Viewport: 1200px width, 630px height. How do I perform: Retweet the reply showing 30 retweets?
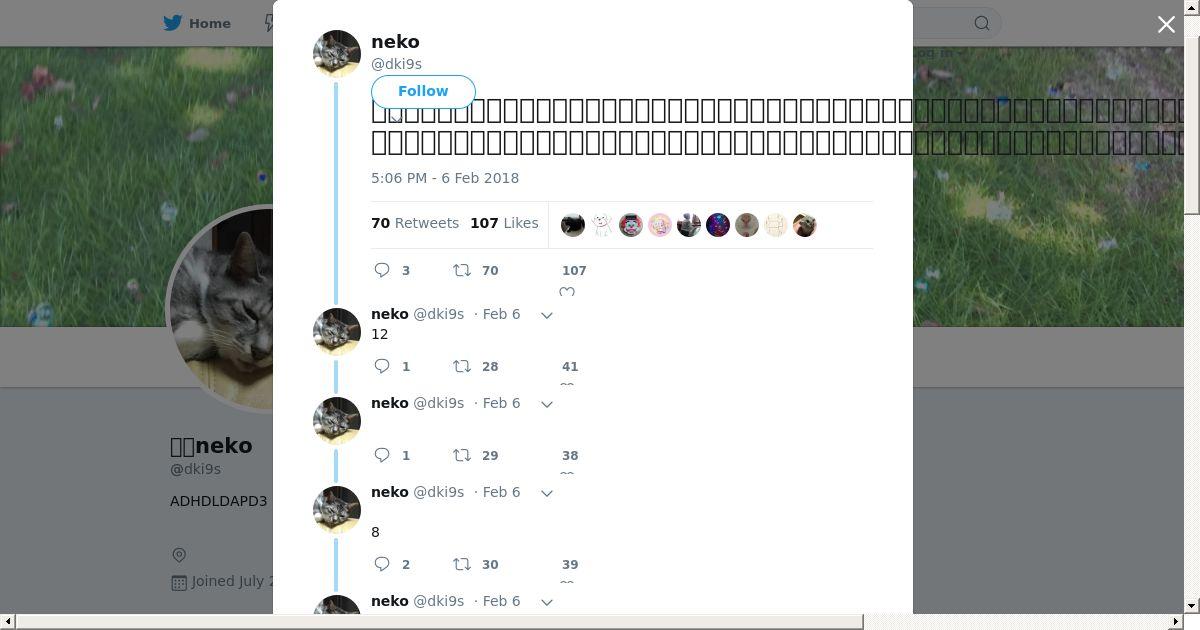pyautogui.click(x=475, y=564)
